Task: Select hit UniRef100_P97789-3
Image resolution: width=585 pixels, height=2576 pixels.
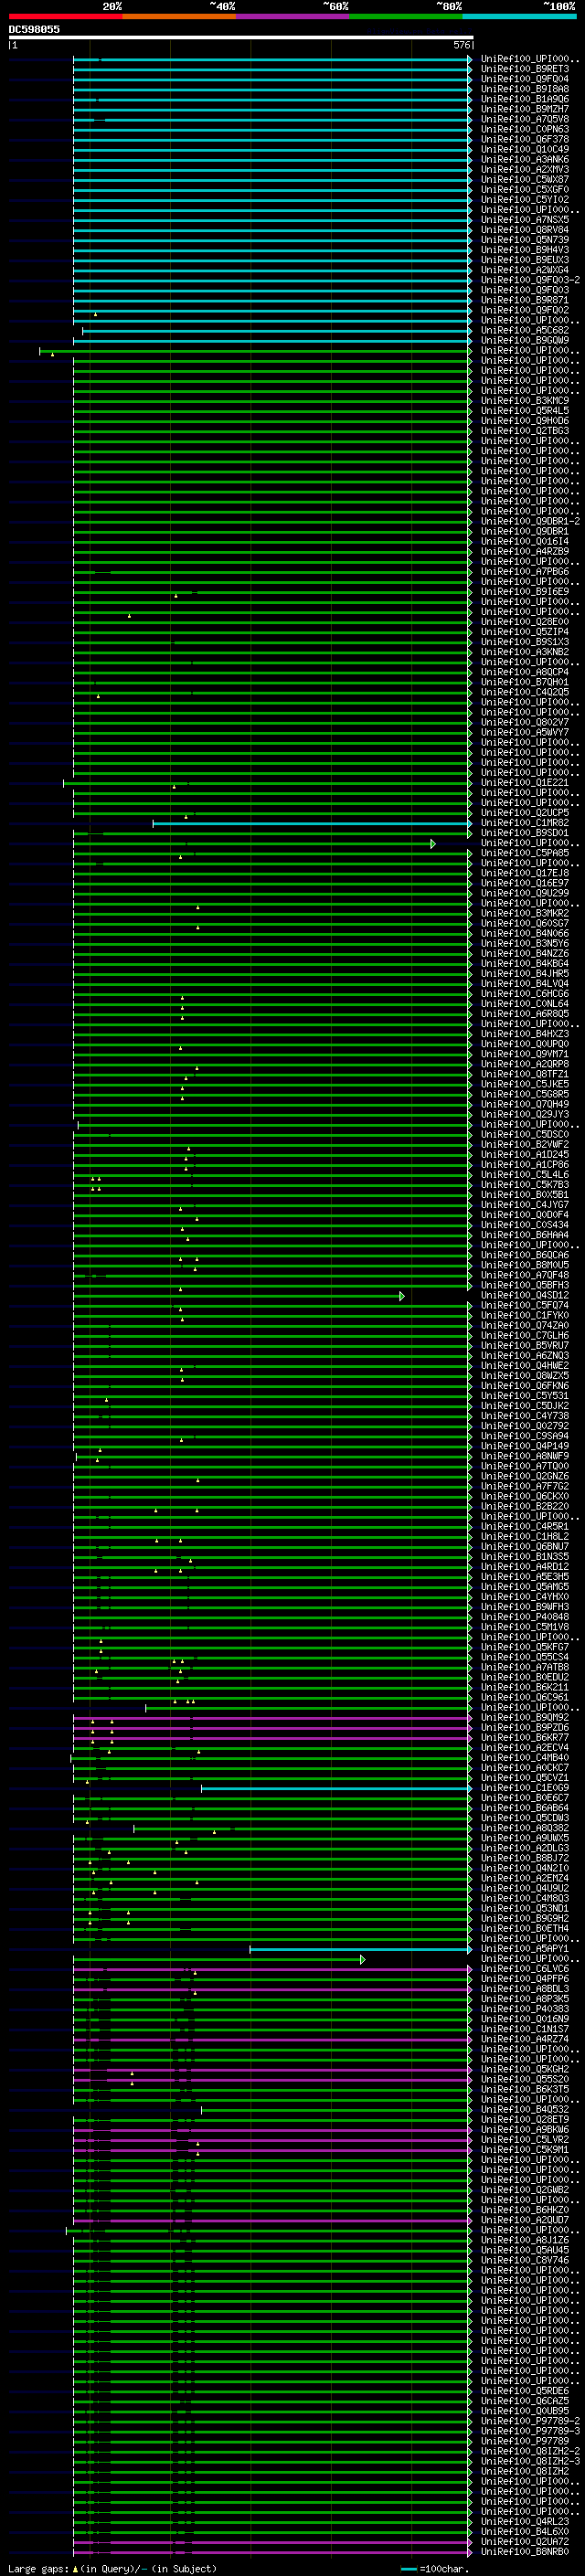Action: click(530, 2431)
